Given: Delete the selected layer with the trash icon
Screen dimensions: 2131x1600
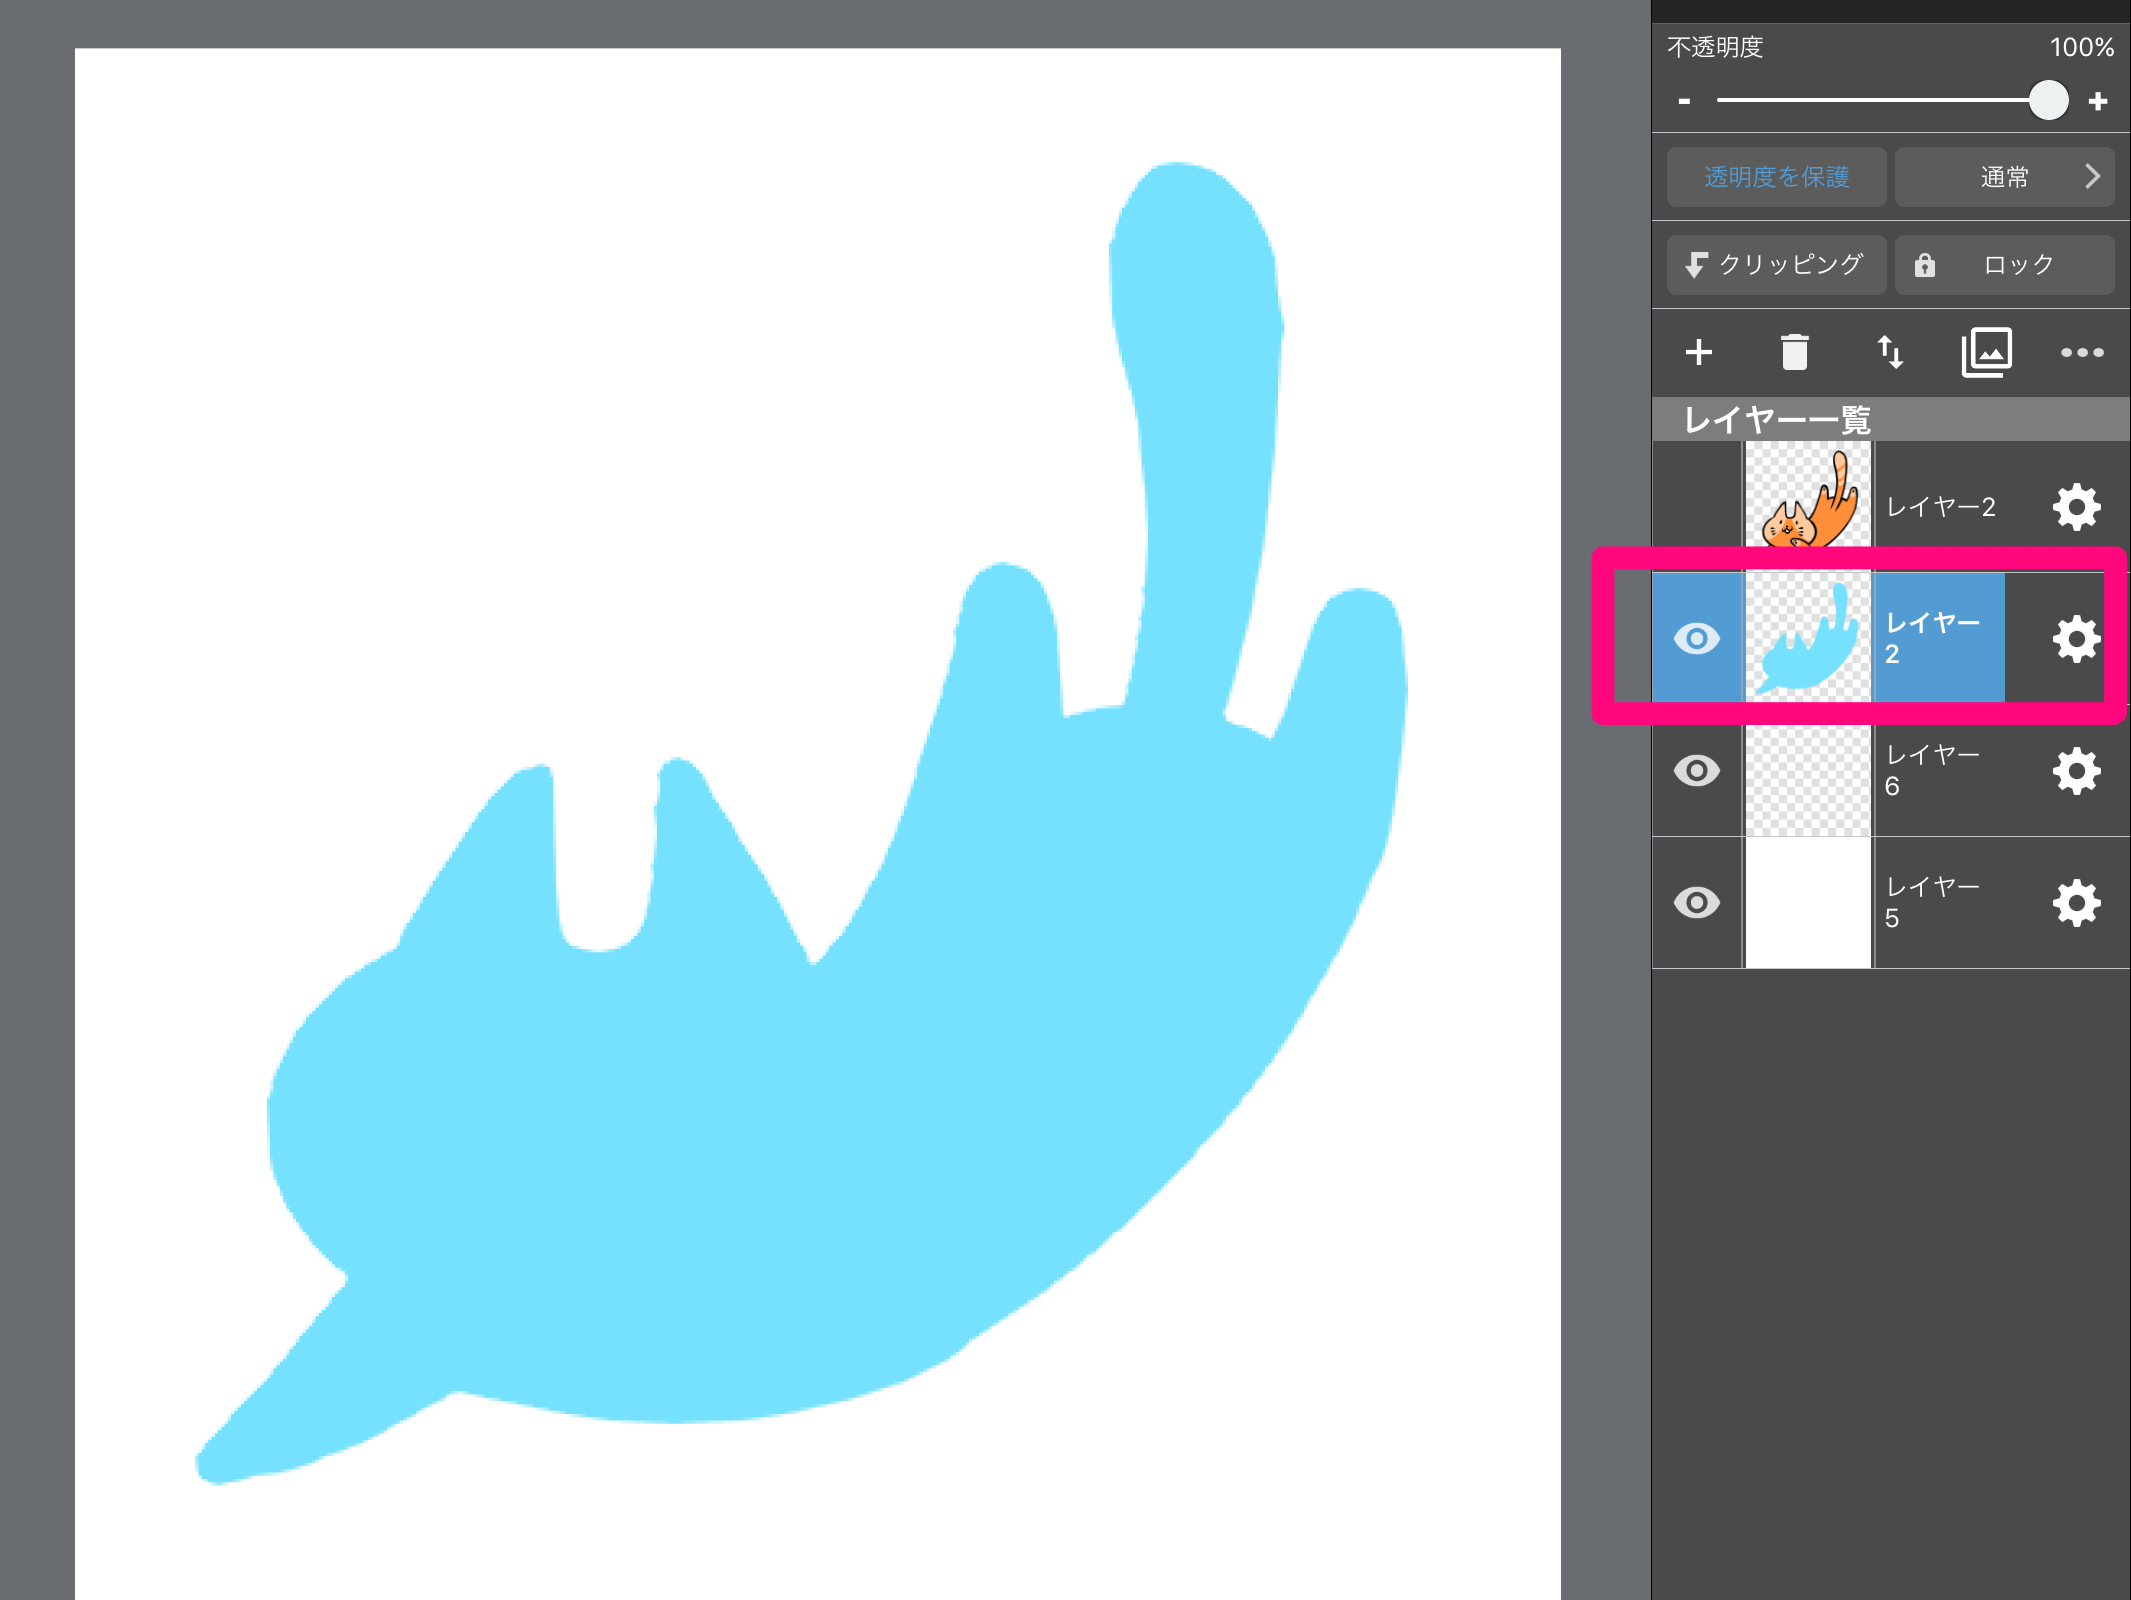Looking at the screenshot, I should pos(1794,352).
